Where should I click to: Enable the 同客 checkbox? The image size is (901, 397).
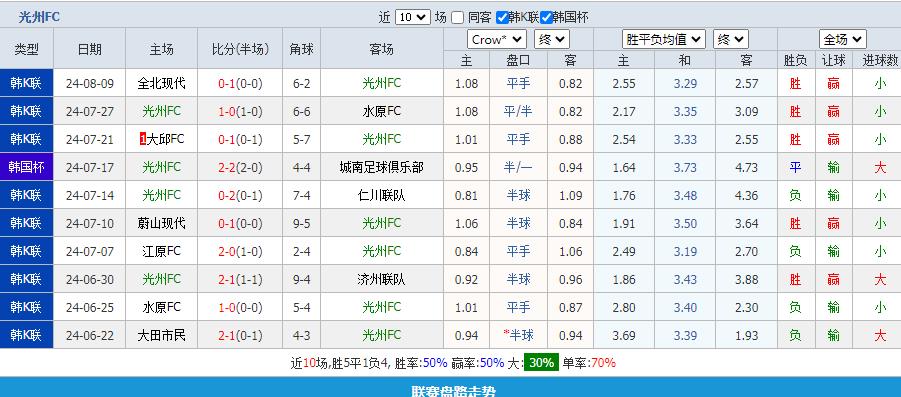(457, 18)
